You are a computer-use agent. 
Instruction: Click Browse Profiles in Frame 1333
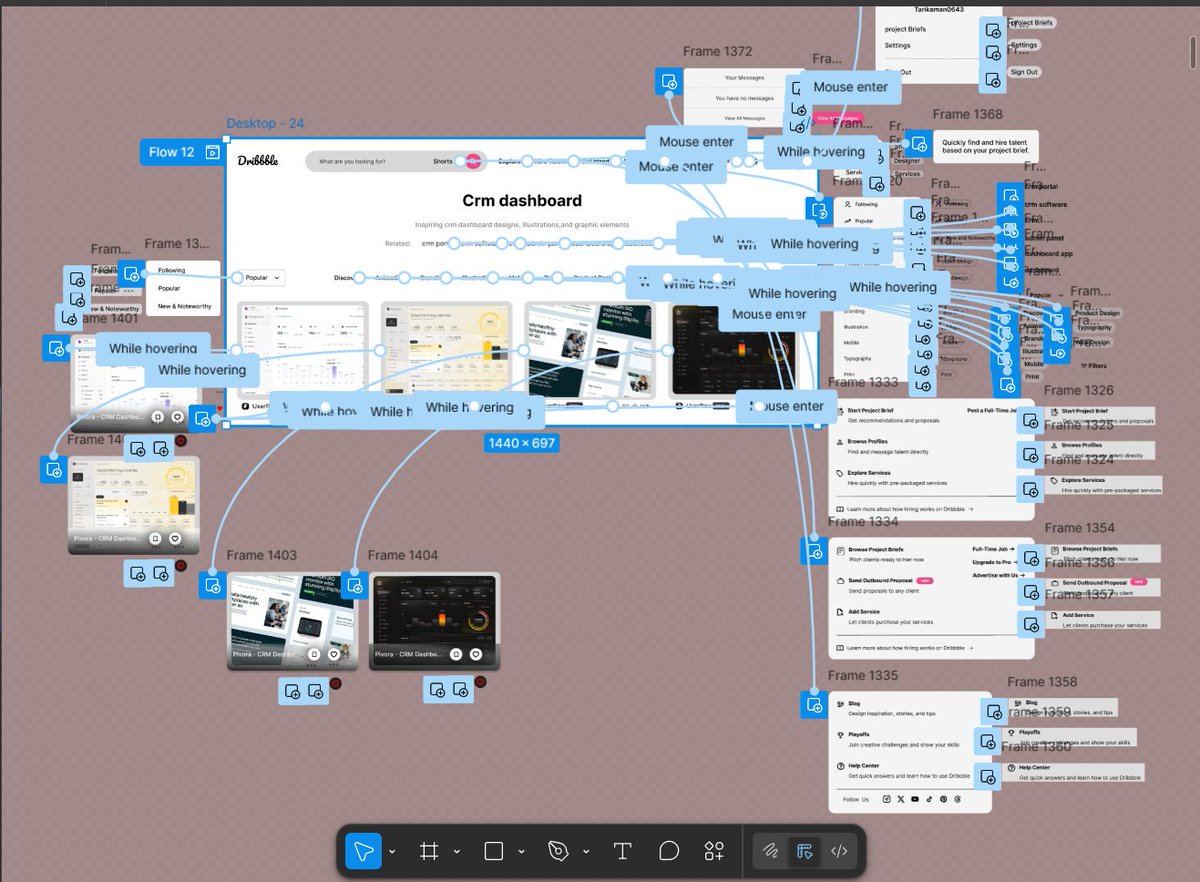[868, 441]
